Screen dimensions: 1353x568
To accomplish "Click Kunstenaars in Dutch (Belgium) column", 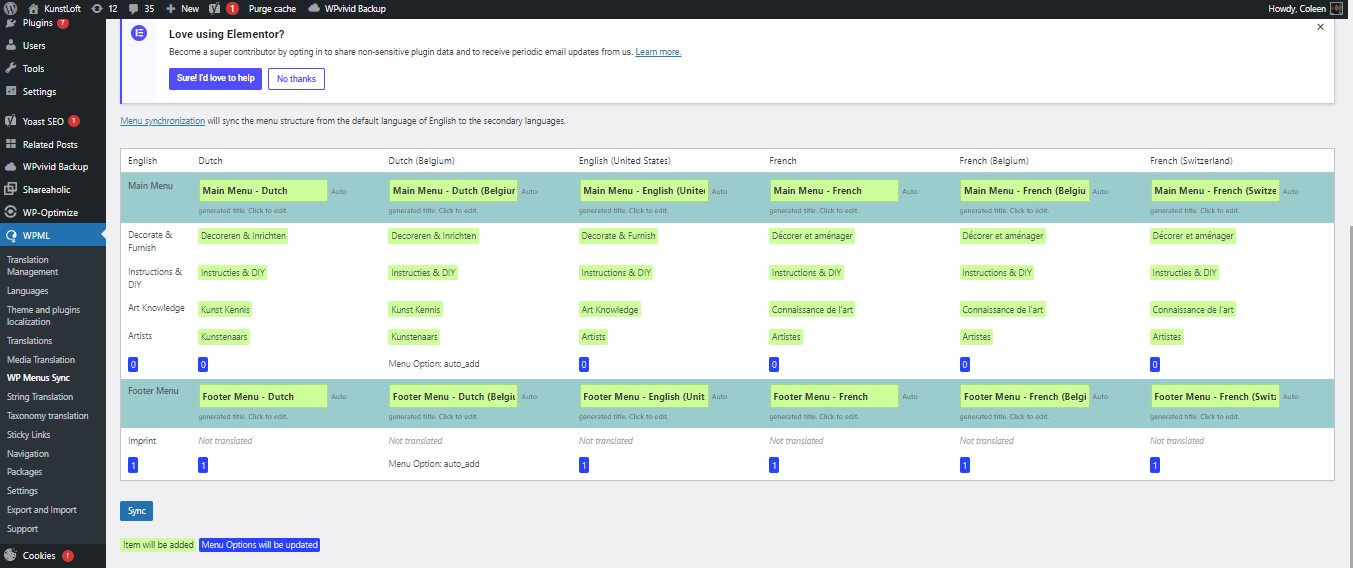I will pyautogui.click(x=415, y=337).
